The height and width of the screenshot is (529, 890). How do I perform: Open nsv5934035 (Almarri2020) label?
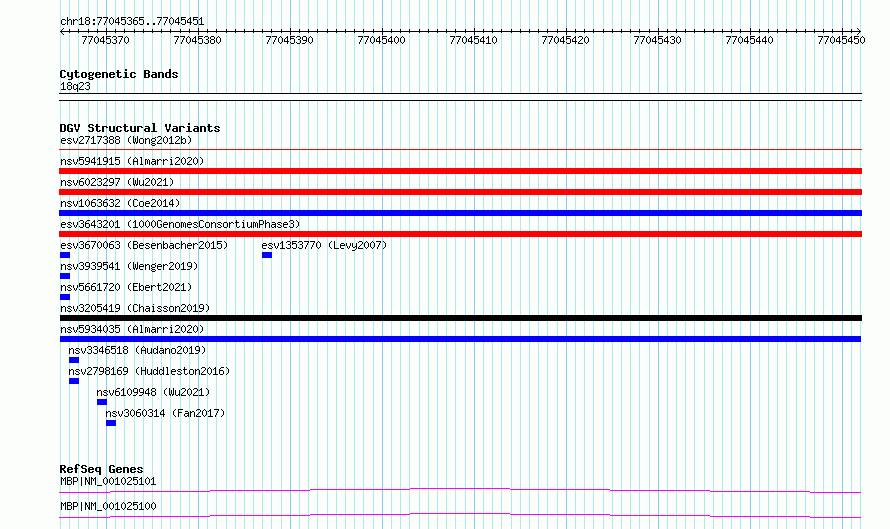(132, 329)
